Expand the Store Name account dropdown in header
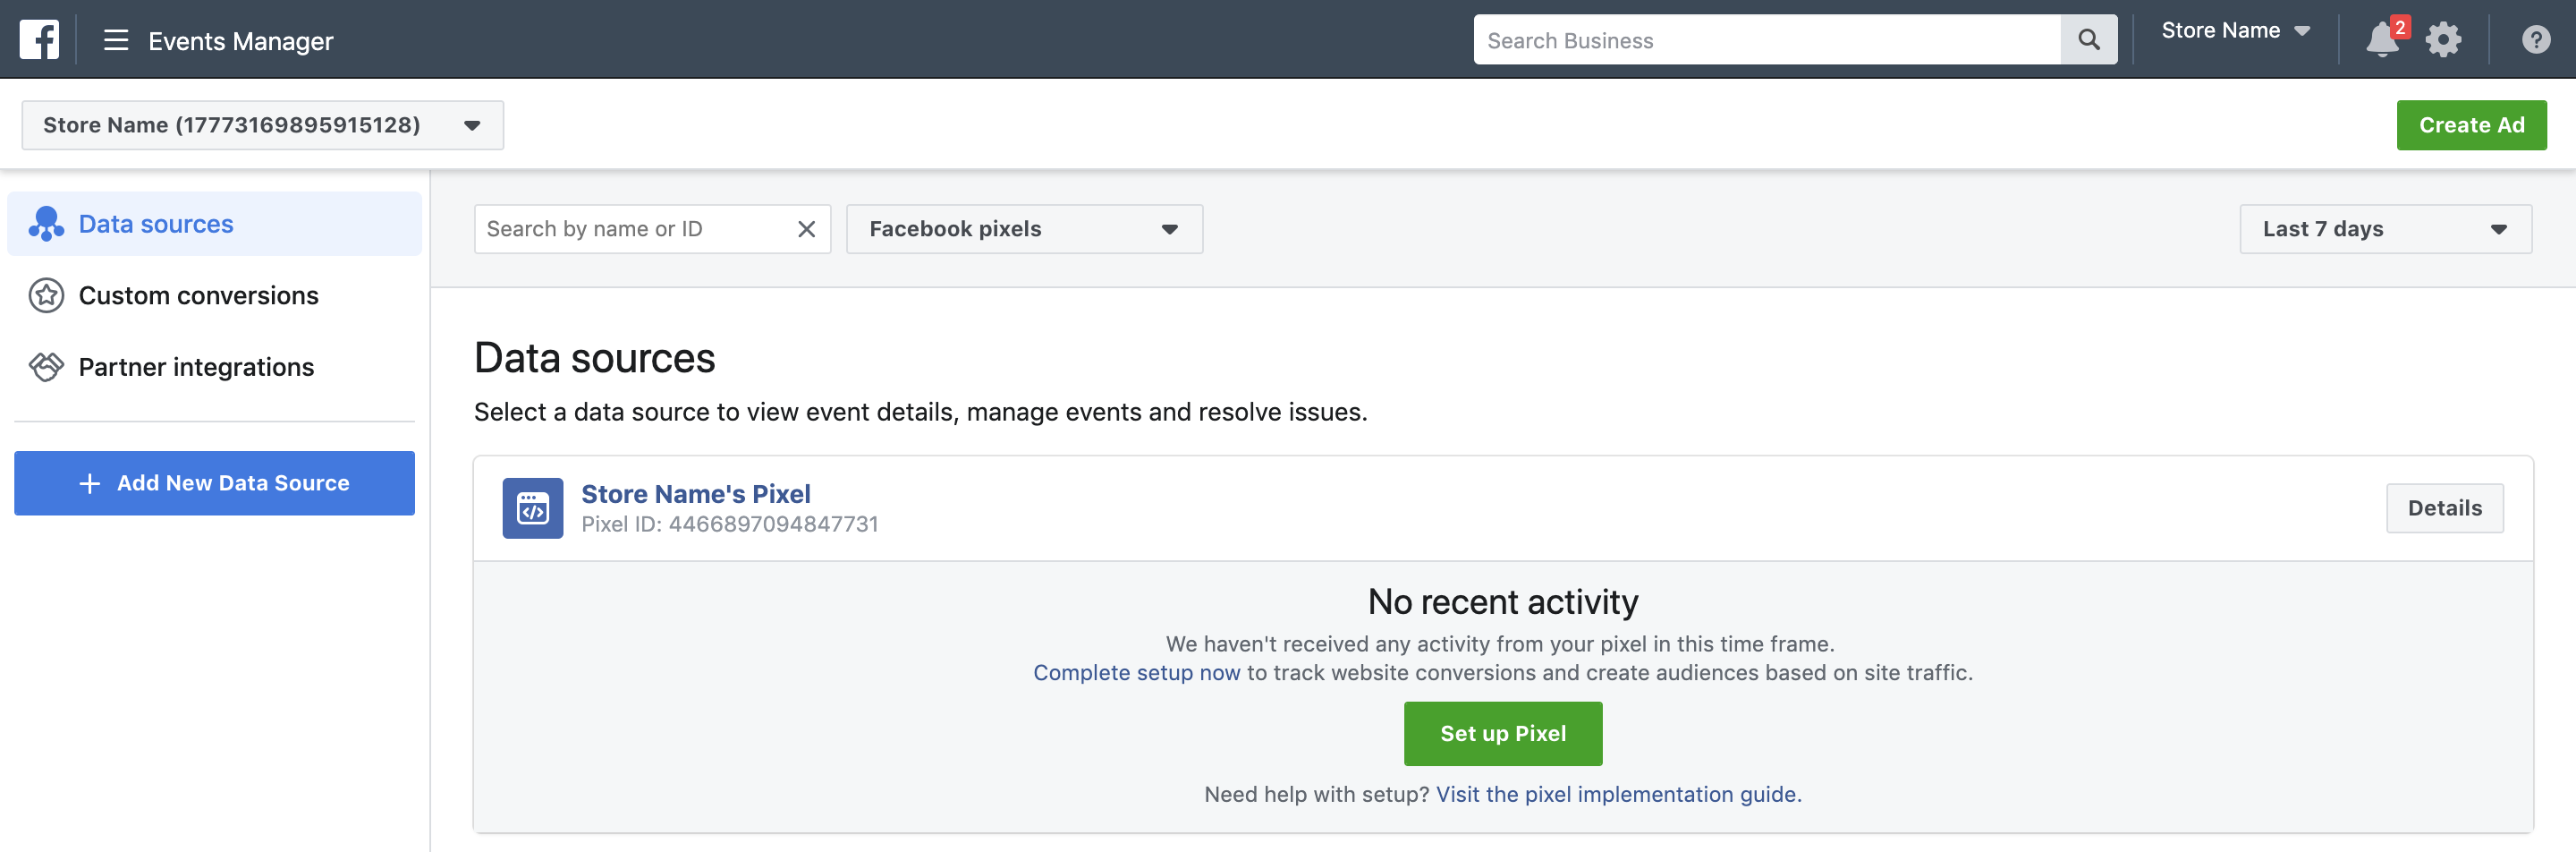Viewport: 2576px width, 852px height. coord(2236,31)
